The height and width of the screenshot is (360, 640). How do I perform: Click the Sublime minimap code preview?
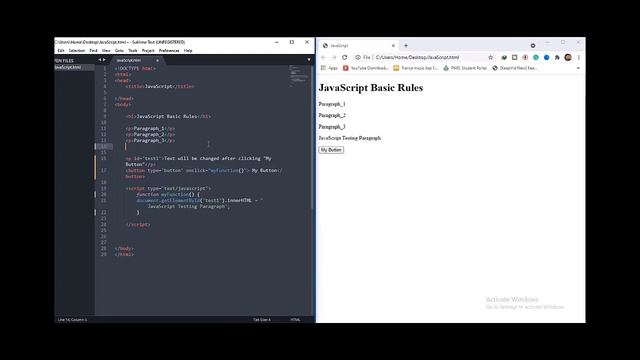coord(299,76)
